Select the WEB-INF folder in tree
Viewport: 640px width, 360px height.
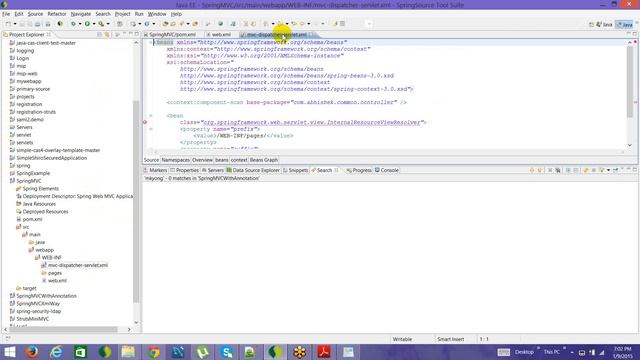coord(51,258)
